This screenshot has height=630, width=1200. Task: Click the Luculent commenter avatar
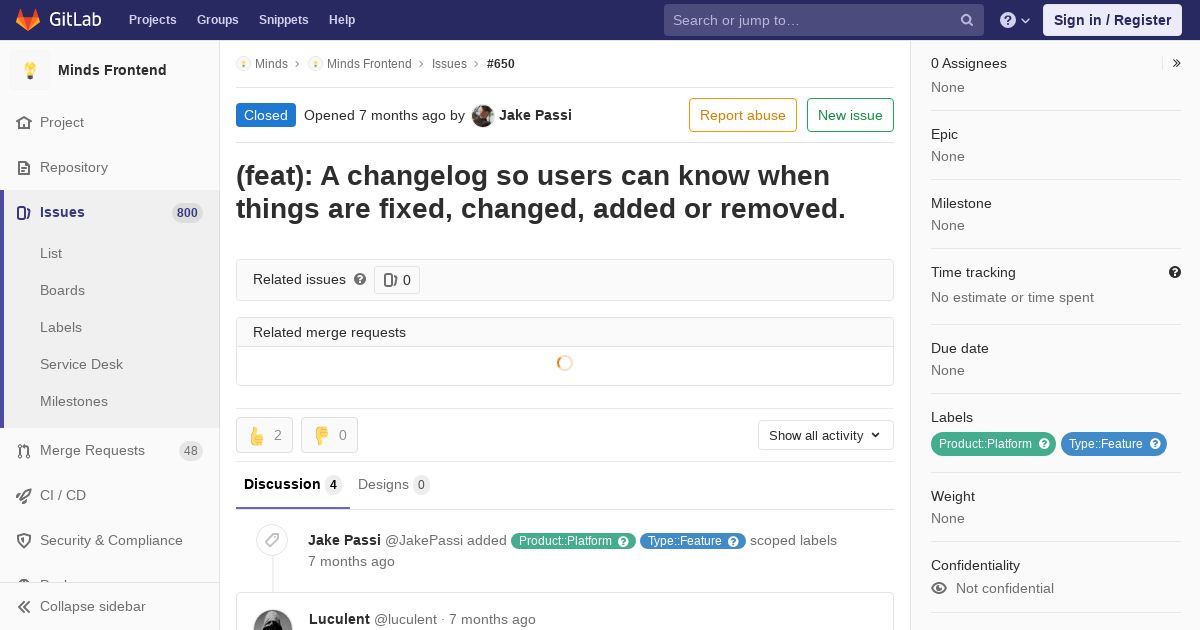(273, 620)
